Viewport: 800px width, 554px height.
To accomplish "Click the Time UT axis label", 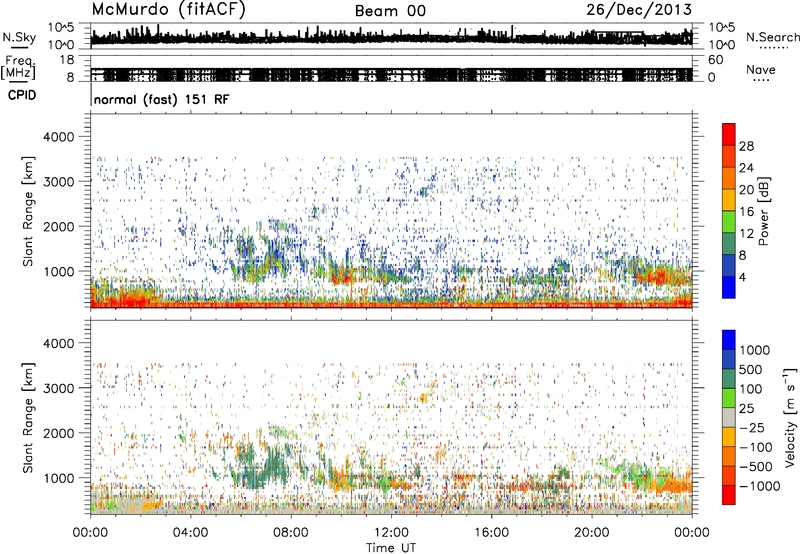I will click(x=391, y=548).
